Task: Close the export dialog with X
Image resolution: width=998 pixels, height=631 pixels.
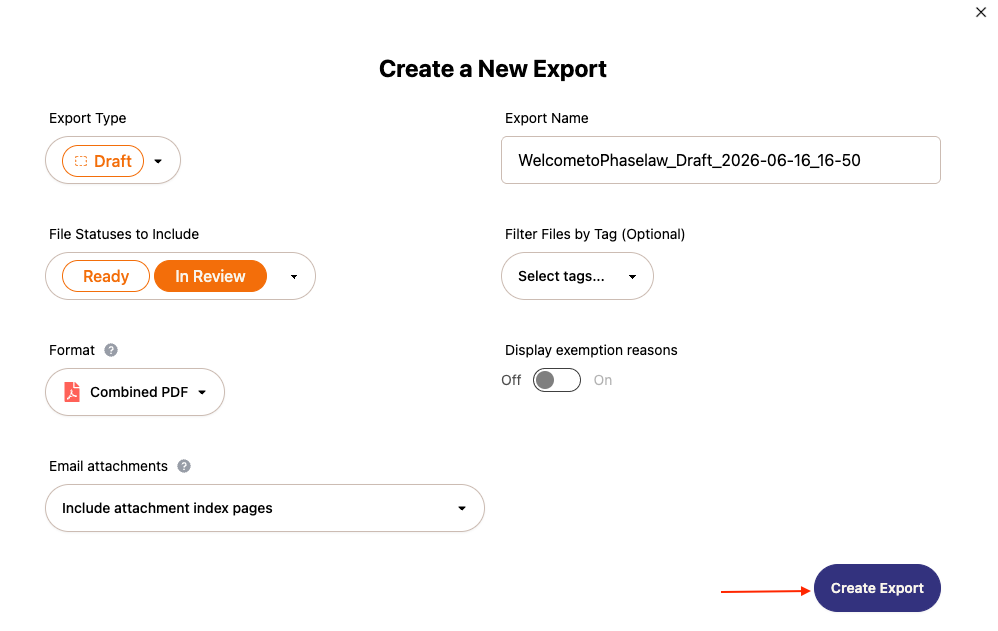Action: 981,12
